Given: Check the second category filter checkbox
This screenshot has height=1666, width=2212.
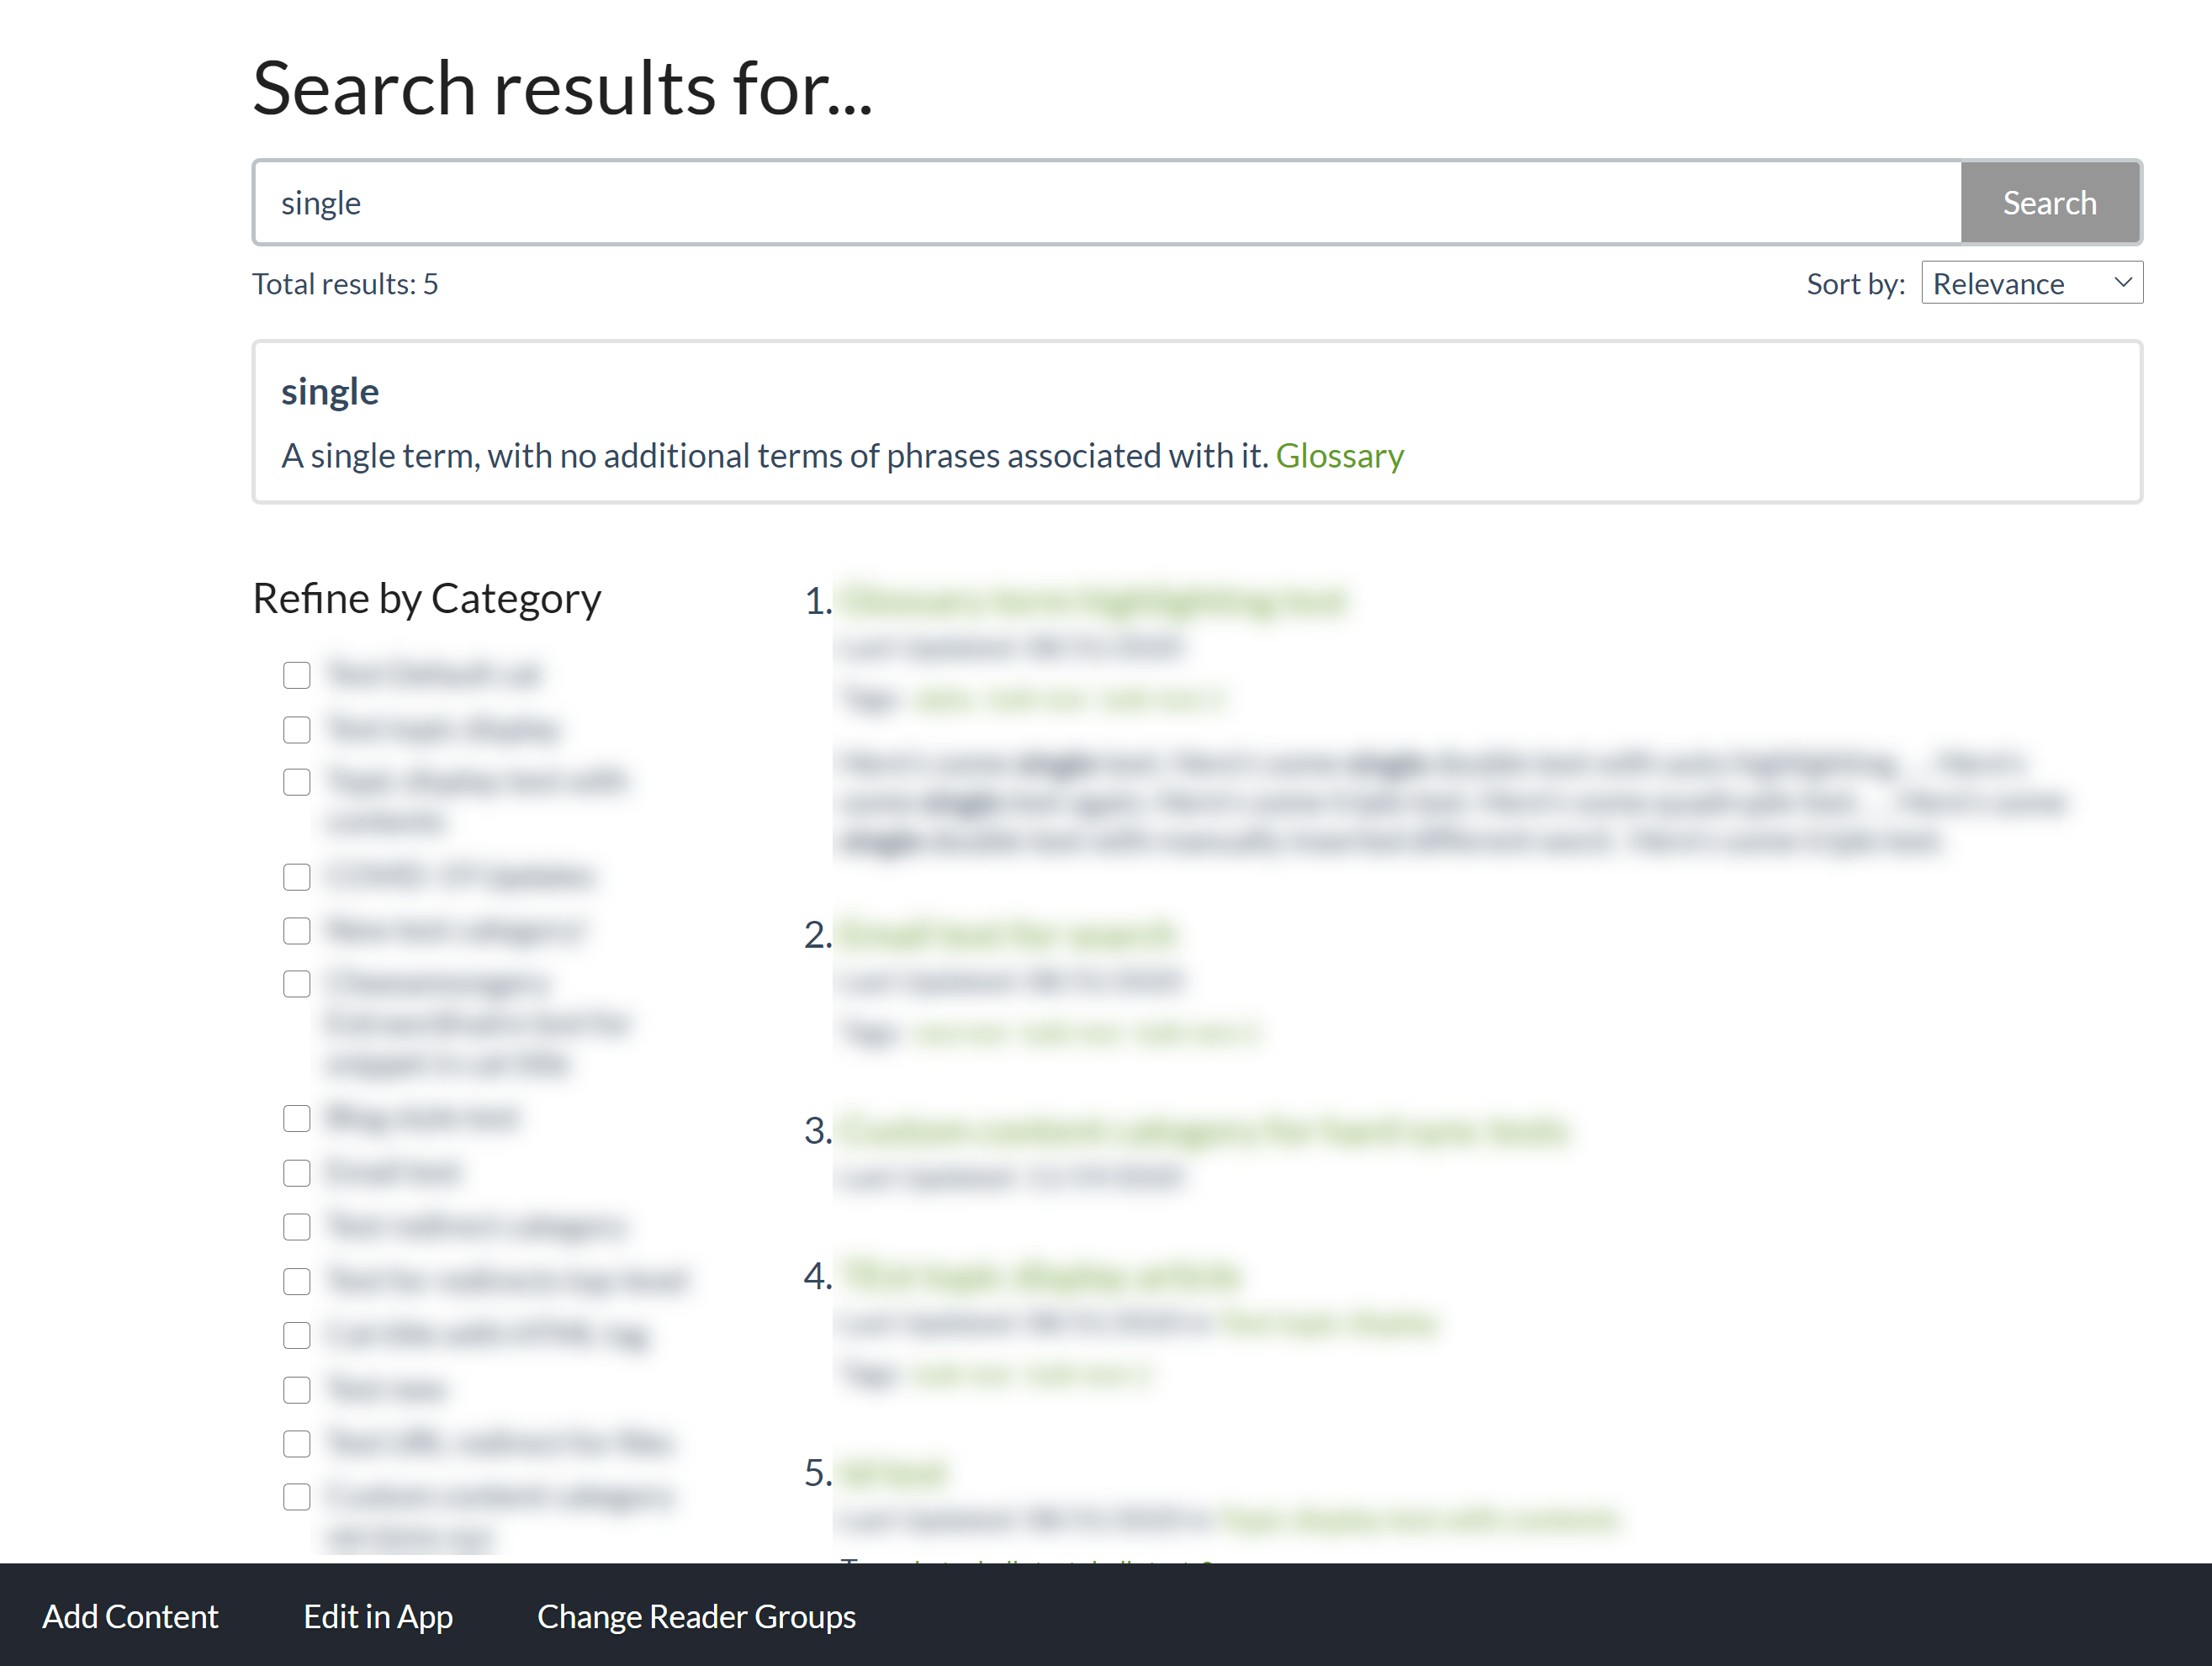Looking at the screenshot, I should [297, 730].
